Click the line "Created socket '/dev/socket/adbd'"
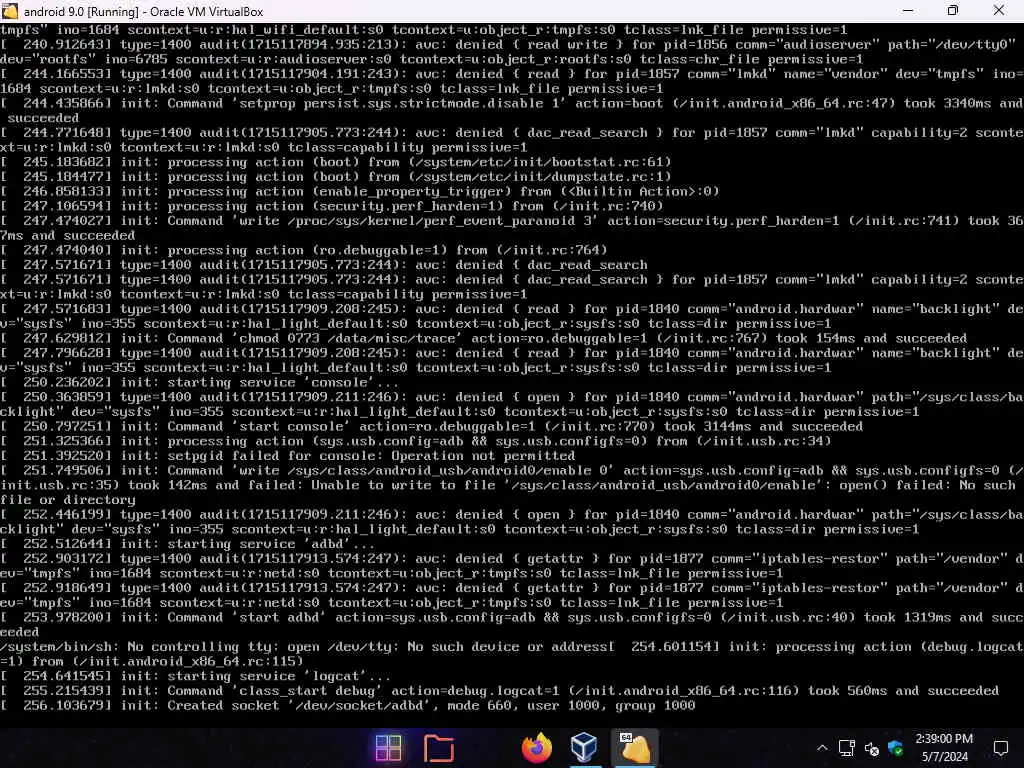This screenshot has height=768, width=1024. pos(347,705)
